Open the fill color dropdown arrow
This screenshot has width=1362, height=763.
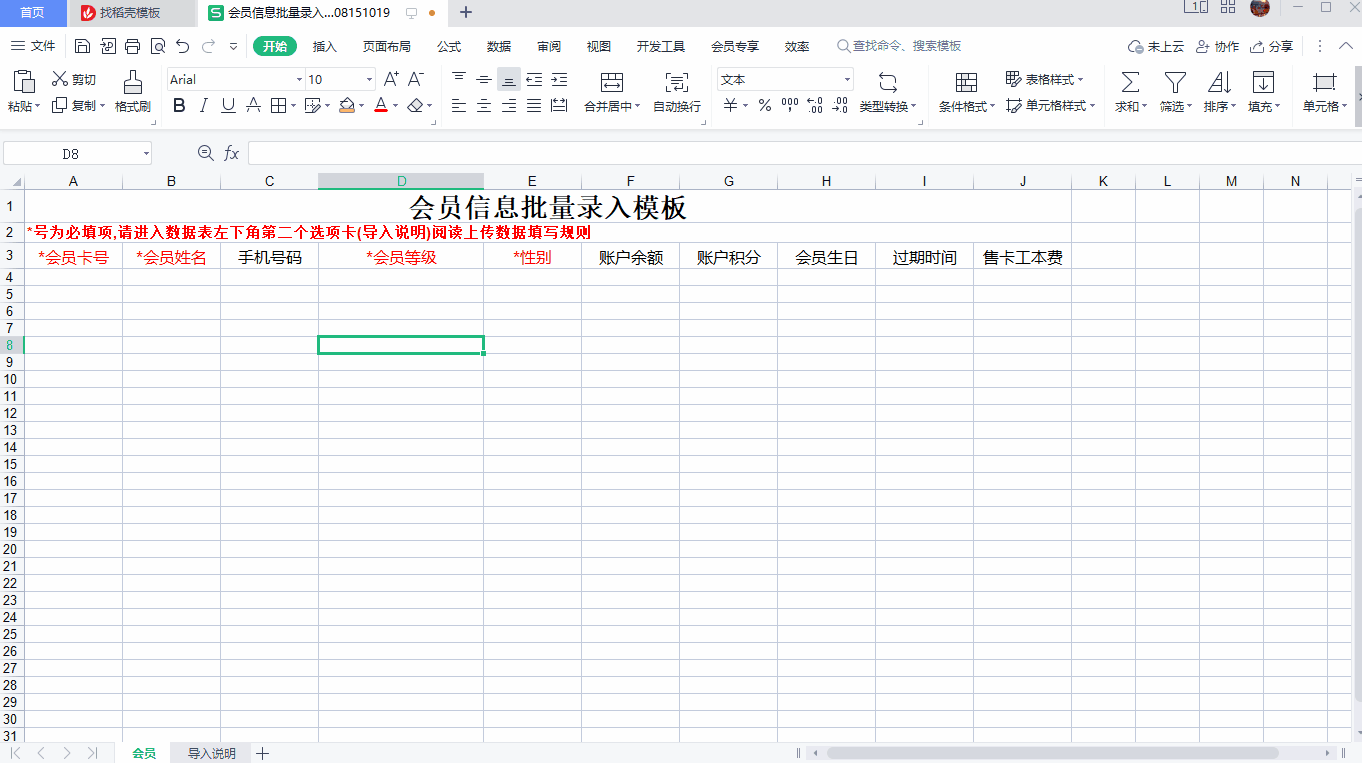360,105
